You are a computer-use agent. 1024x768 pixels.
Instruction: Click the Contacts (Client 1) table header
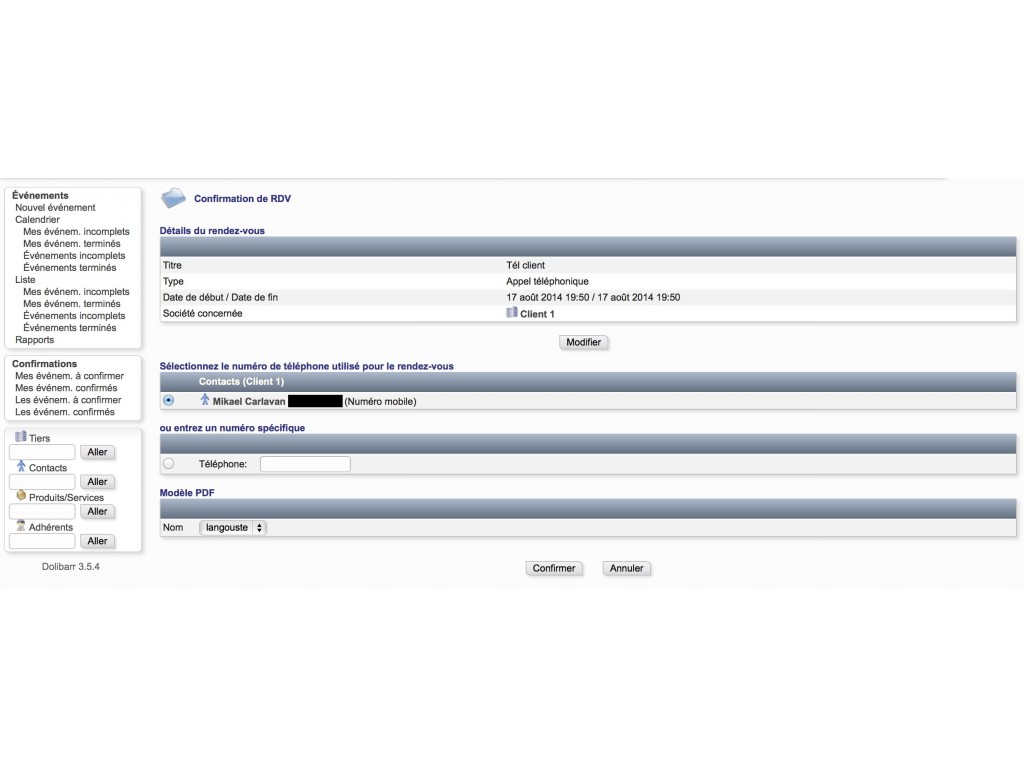click(x=242, y=381)
